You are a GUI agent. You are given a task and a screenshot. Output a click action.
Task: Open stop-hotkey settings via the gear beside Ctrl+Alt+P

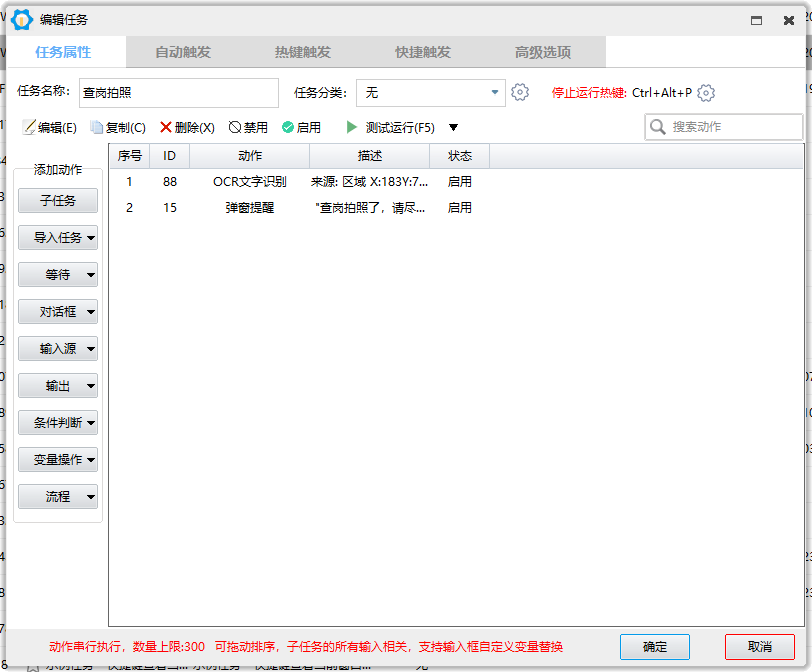point(706,93)
